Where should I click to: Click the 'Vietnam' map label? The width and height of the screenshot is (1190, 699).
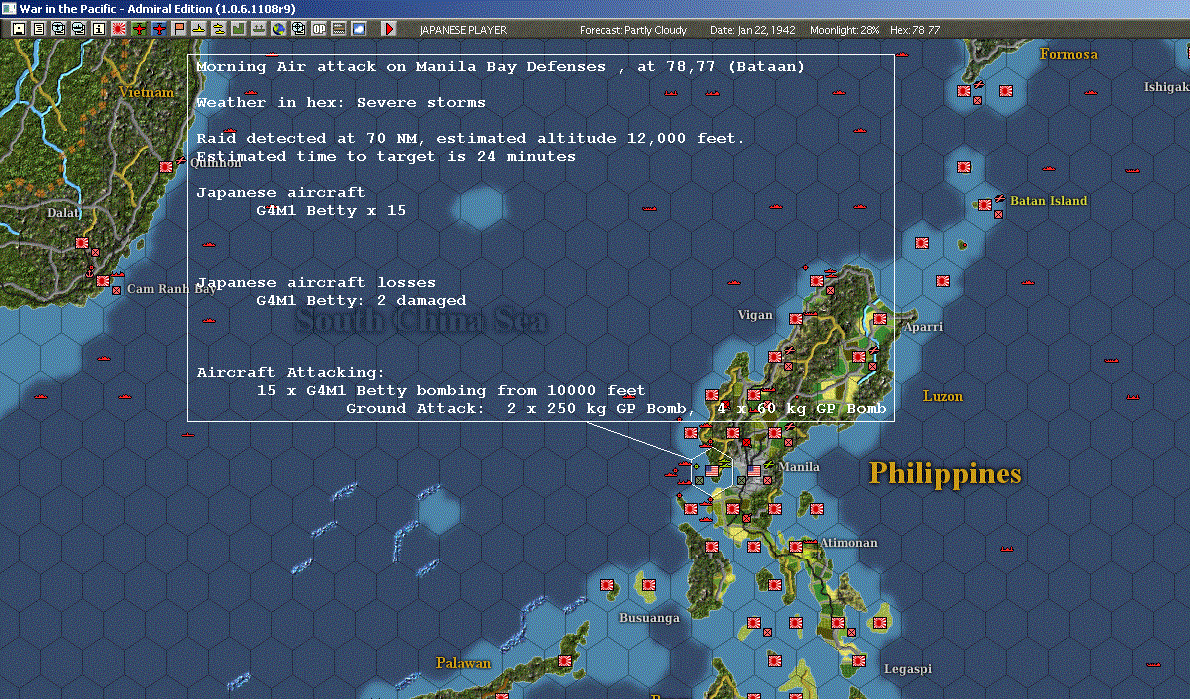coord(146,93)
